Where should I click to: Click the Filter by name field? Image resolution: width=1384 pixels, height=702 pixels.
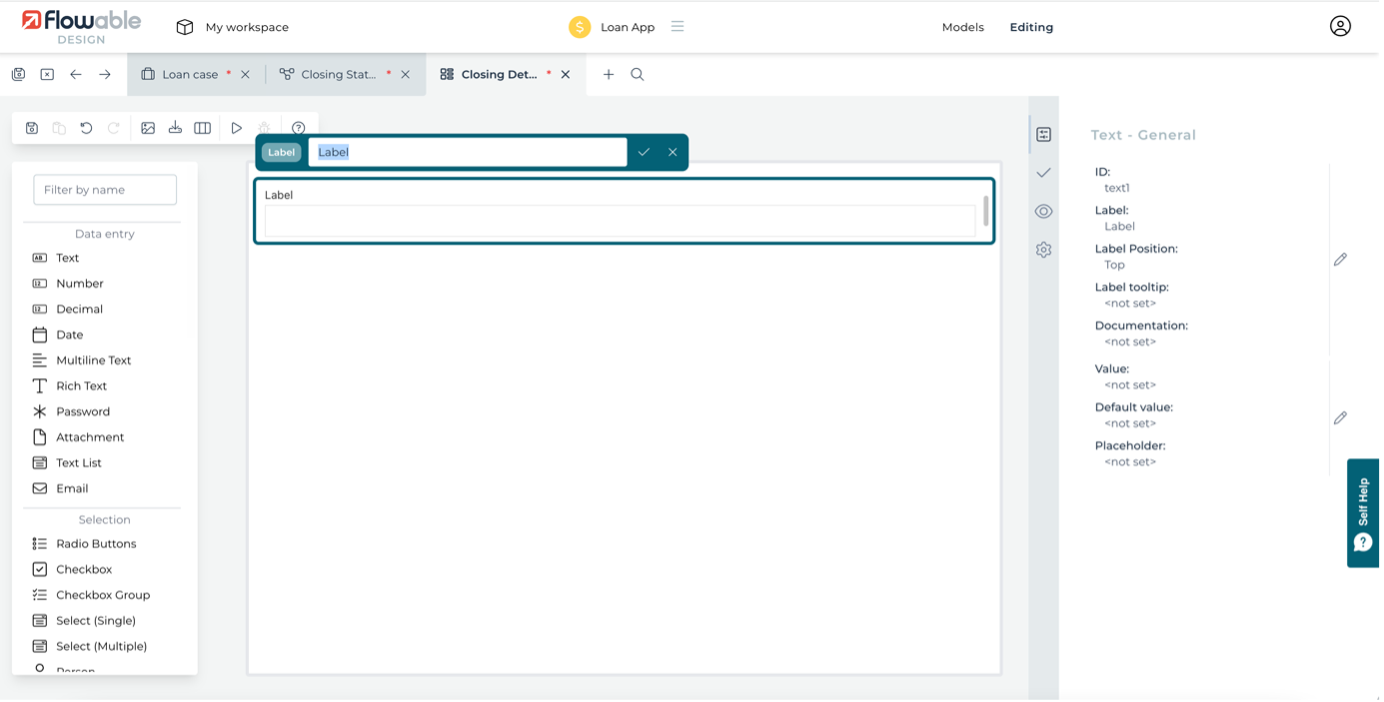point(104,189)
